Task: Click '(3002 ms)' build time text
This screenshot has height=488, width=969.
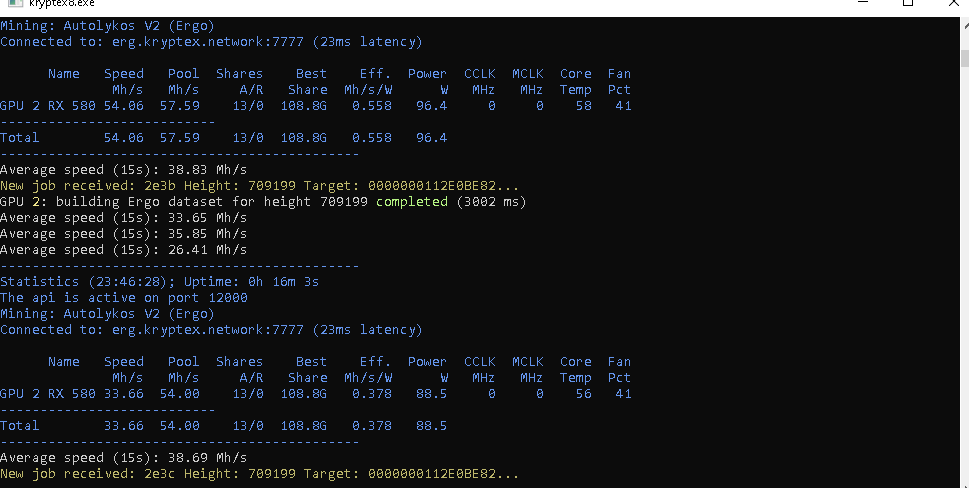Action: click(491, 202)
